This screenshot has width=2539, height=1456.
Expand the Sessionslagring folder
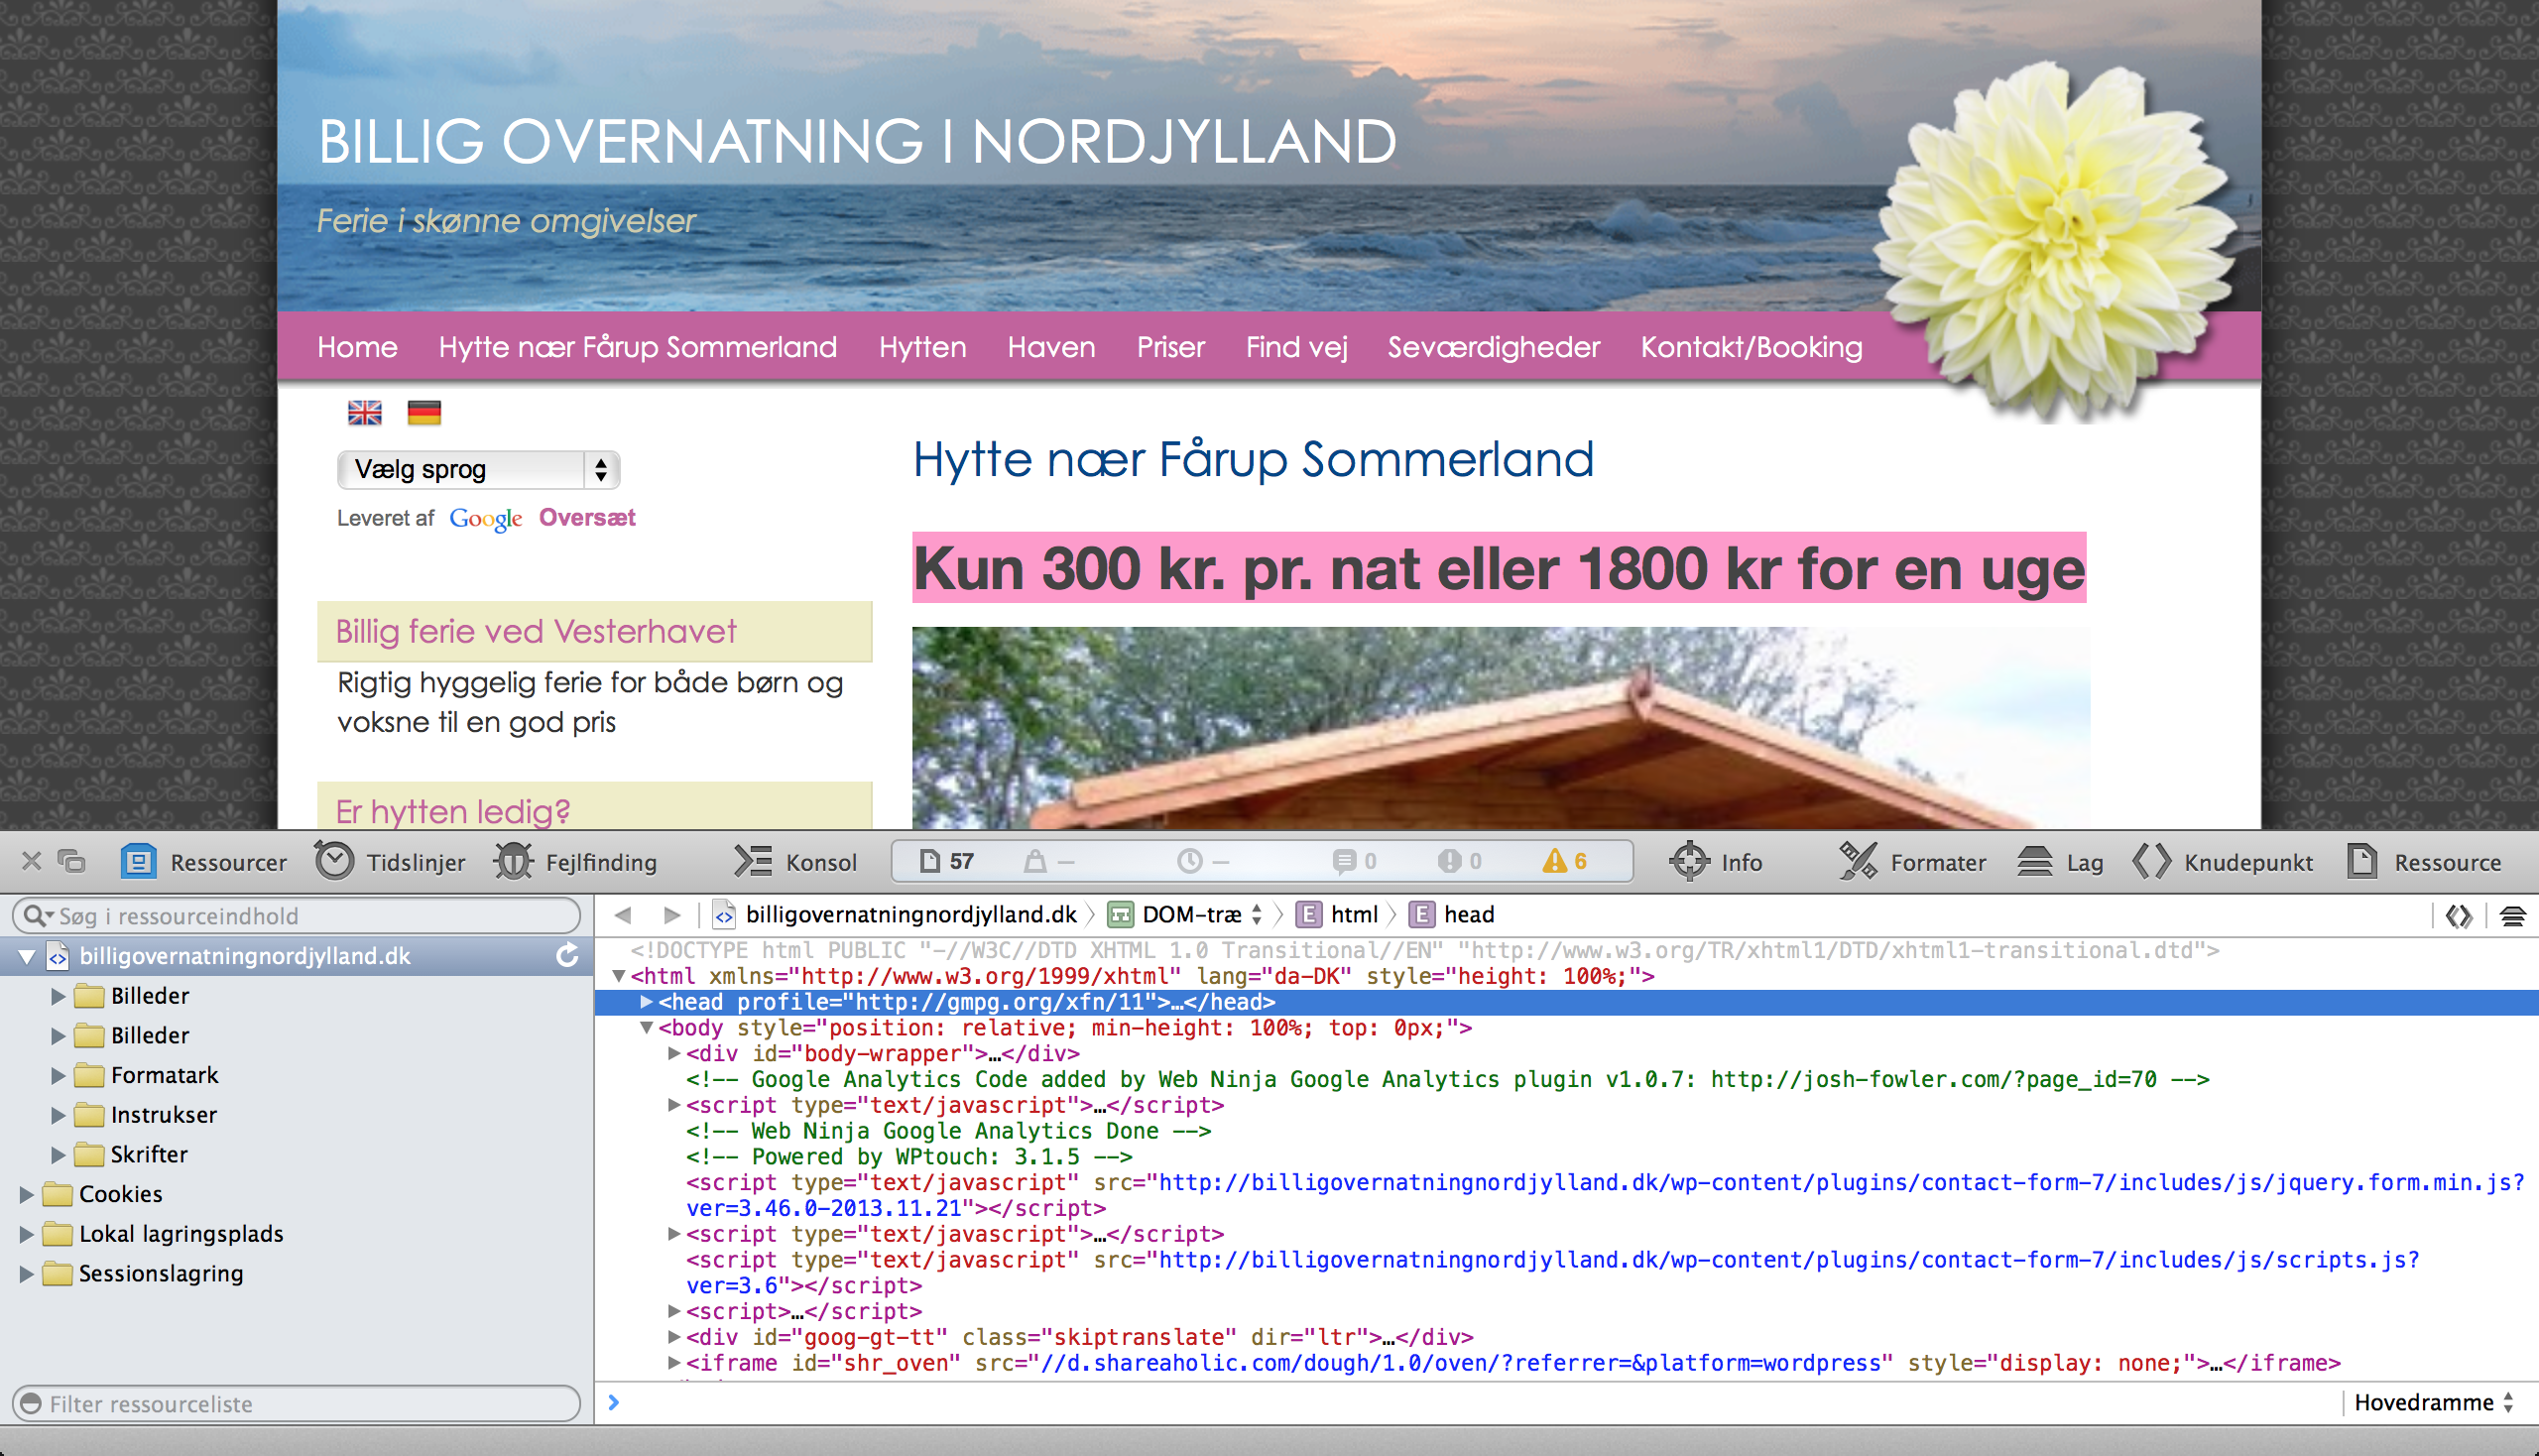tap(26, 1273)
